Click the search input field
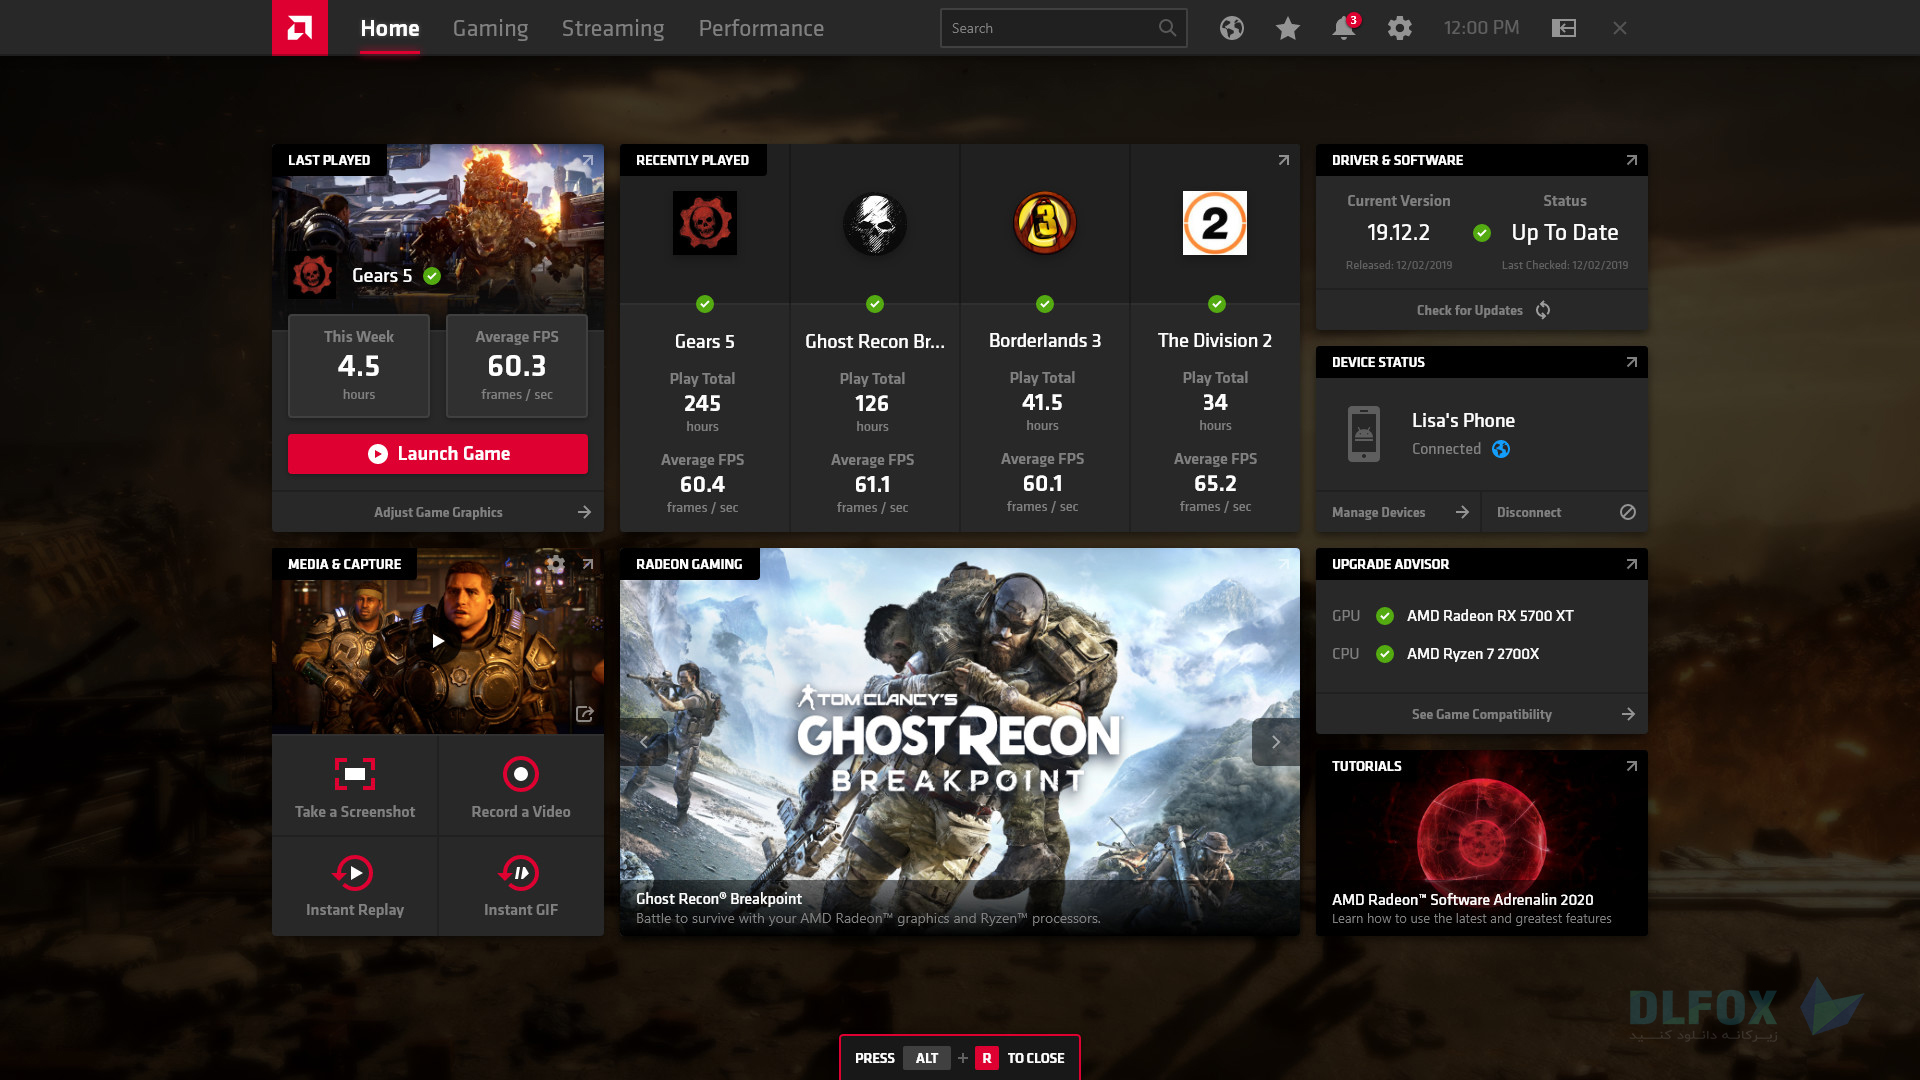 pos(1063,26)
